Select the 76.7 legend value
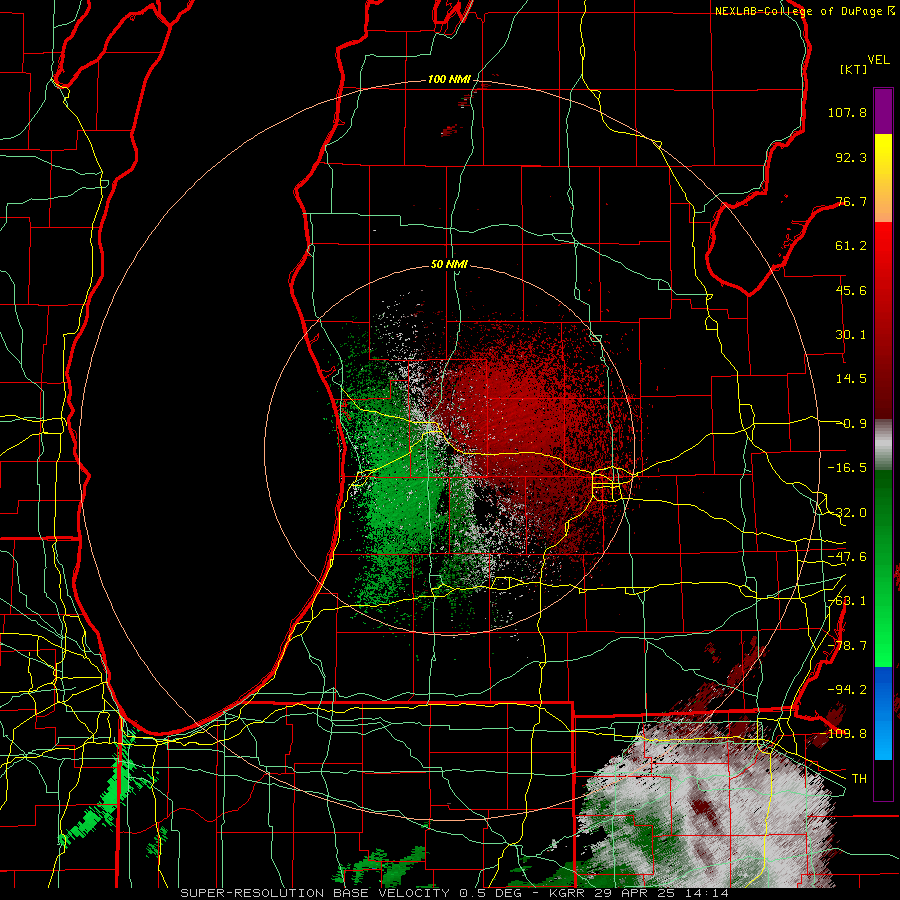This screenshot has width=900, height=900. point(851,201)
